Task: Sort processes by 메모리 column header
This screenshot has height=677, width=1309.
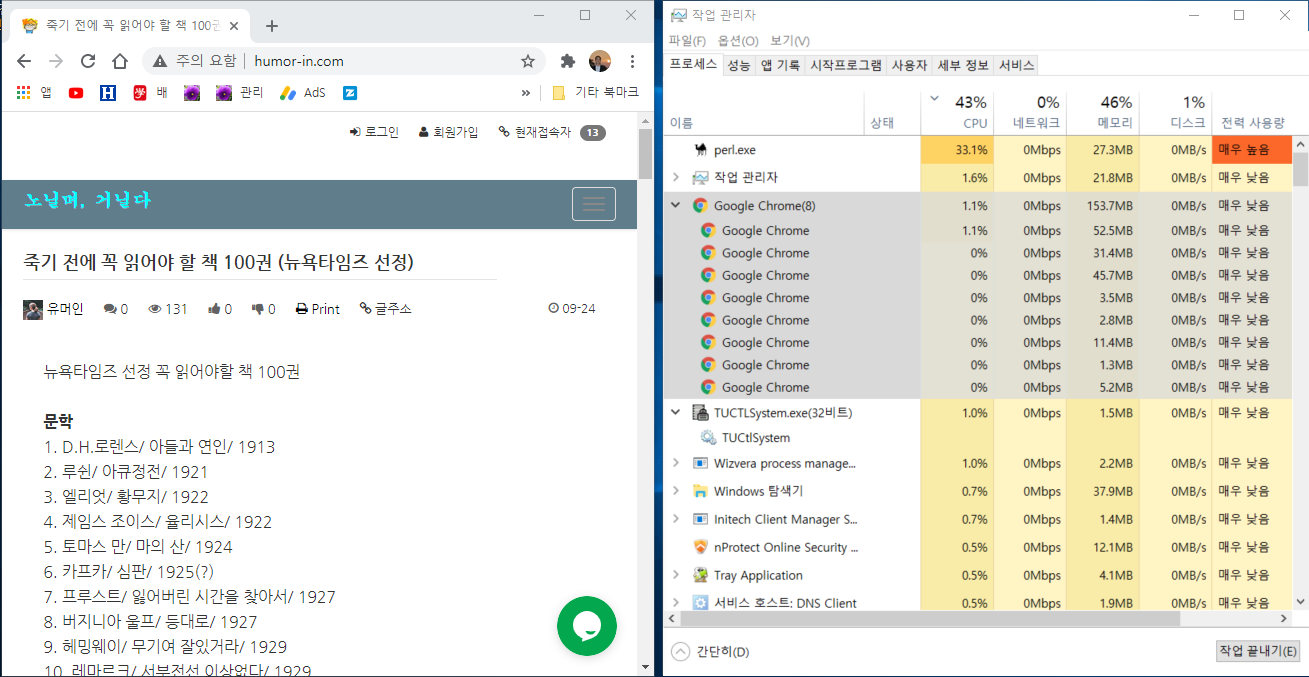Action: pyautogui.click(x=1102, y=112)
